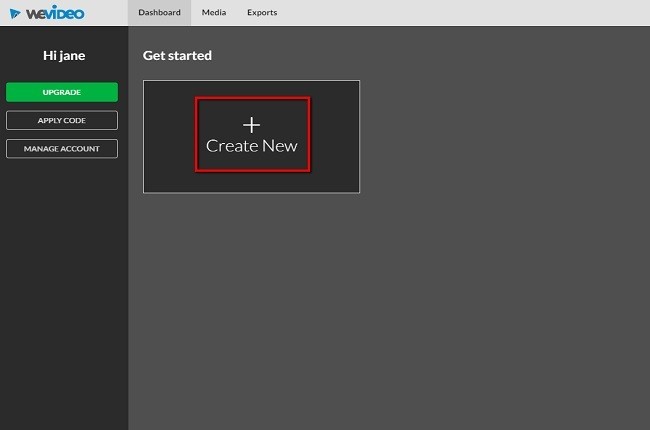Click the Hi jane greeting
650x430 pixels.
(x=64, y=56)
